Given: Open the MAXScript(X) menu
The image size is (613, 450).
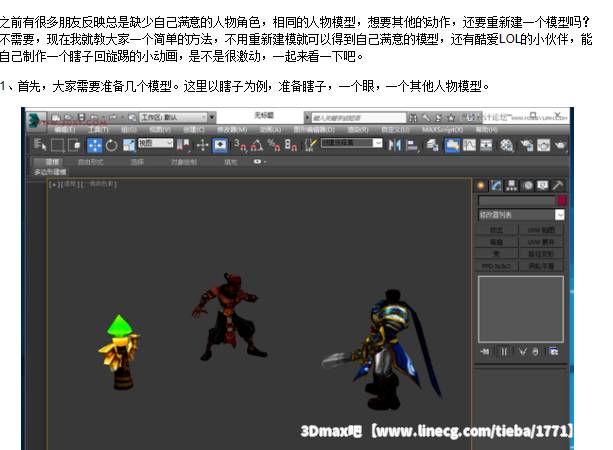Looking at the screenshot, I should pos(443,130).
